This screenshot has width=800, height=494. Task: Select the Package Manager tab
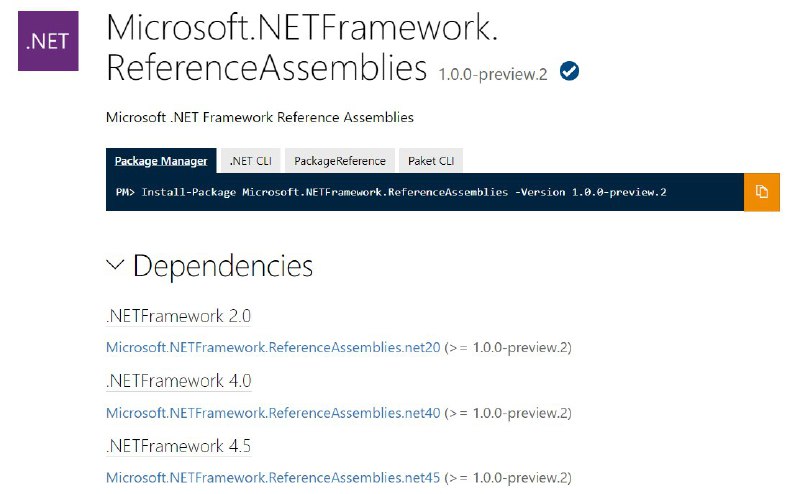pos(161,161)
